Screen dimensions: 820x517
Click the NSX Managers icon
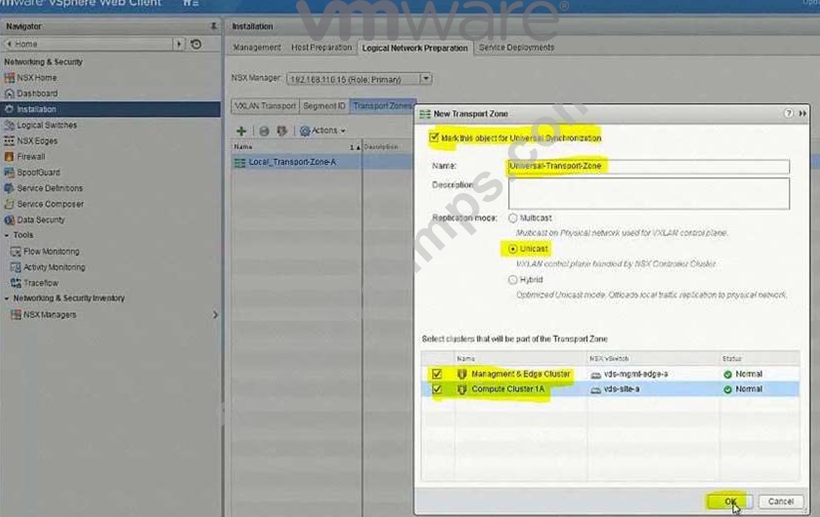pos(16,315)
